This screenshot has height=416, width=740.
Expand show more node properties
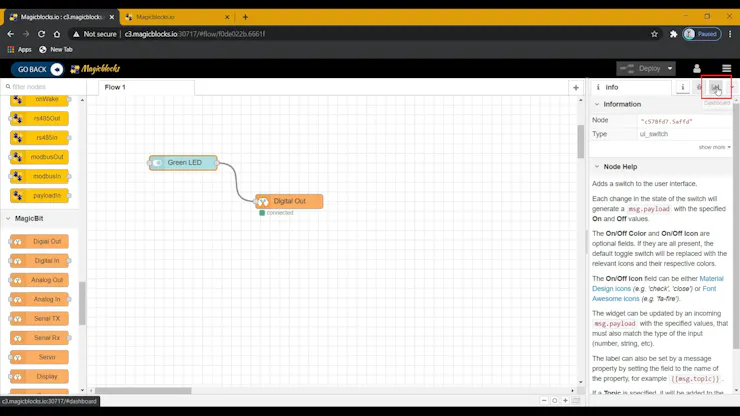pos(714,147)
